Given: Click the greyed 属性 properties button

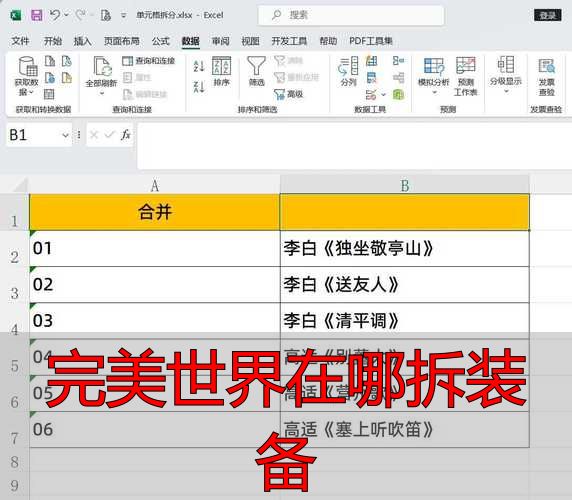Looking at the screenshot, I should [x=137, y=77].
